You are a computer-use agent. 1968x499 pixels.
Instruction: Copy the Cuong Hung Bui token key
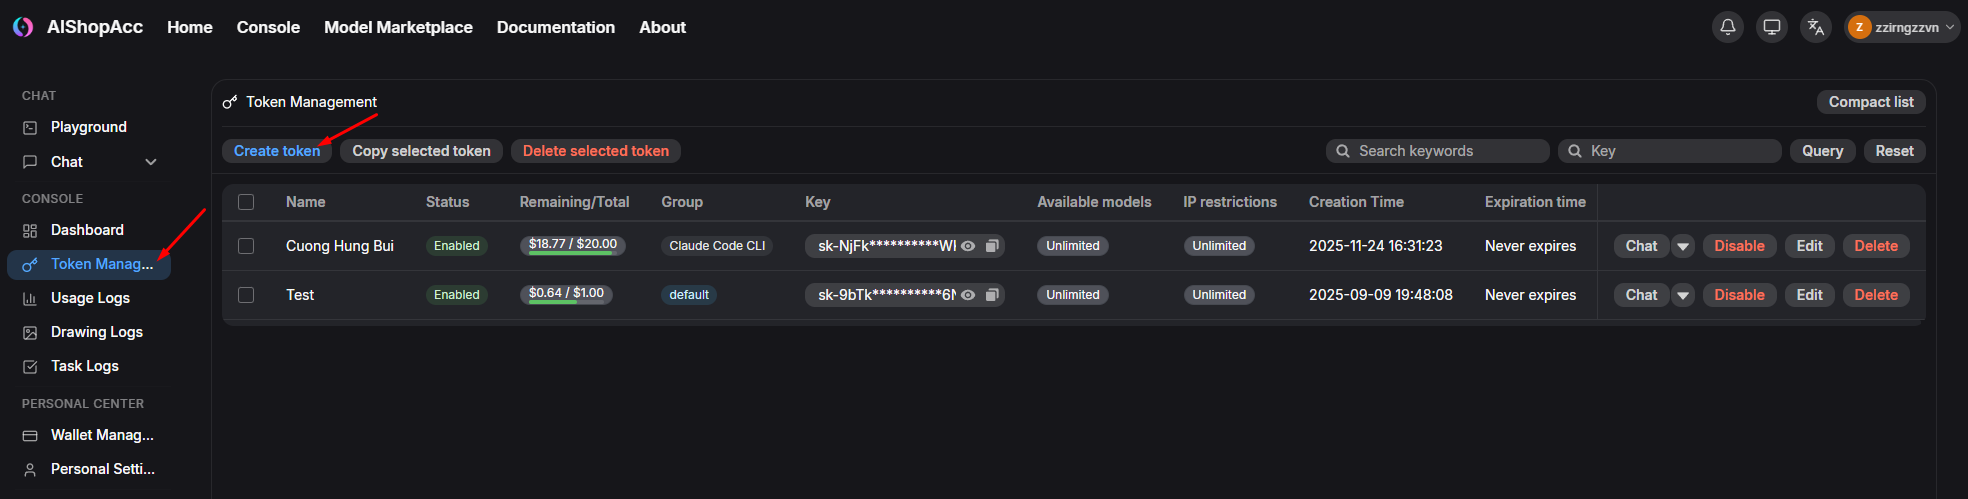[x=992, y=246]
